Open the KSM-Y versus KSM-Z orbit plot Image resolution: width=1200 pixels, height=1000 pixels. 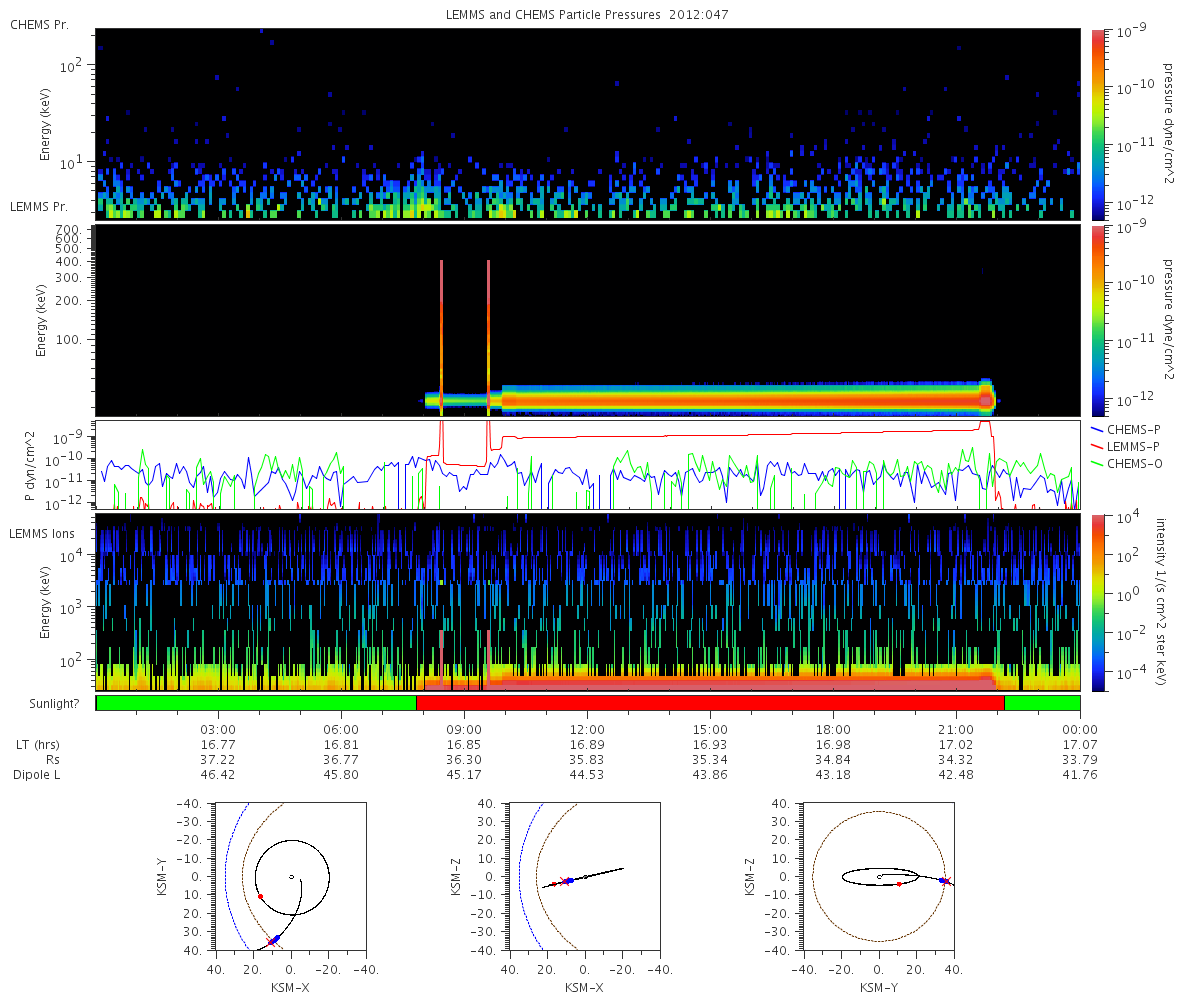(x=878, y=877)
